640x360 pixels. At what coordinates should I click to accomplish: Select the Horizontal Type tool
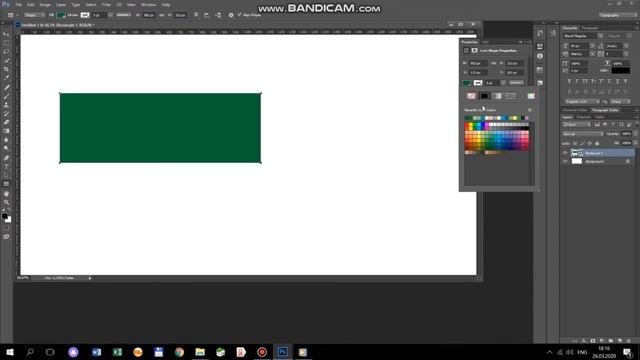(6, 167)
